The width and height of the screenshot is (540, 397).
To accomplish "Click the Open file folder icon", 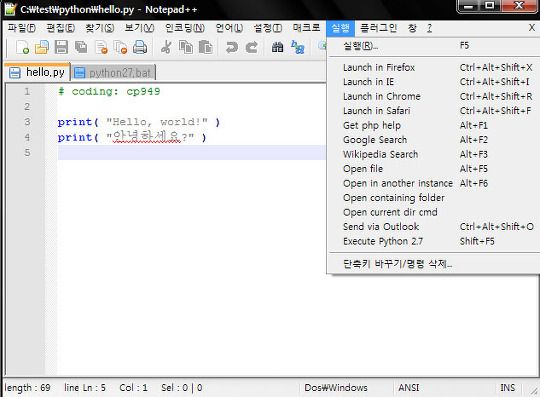I will coord(42,47).
